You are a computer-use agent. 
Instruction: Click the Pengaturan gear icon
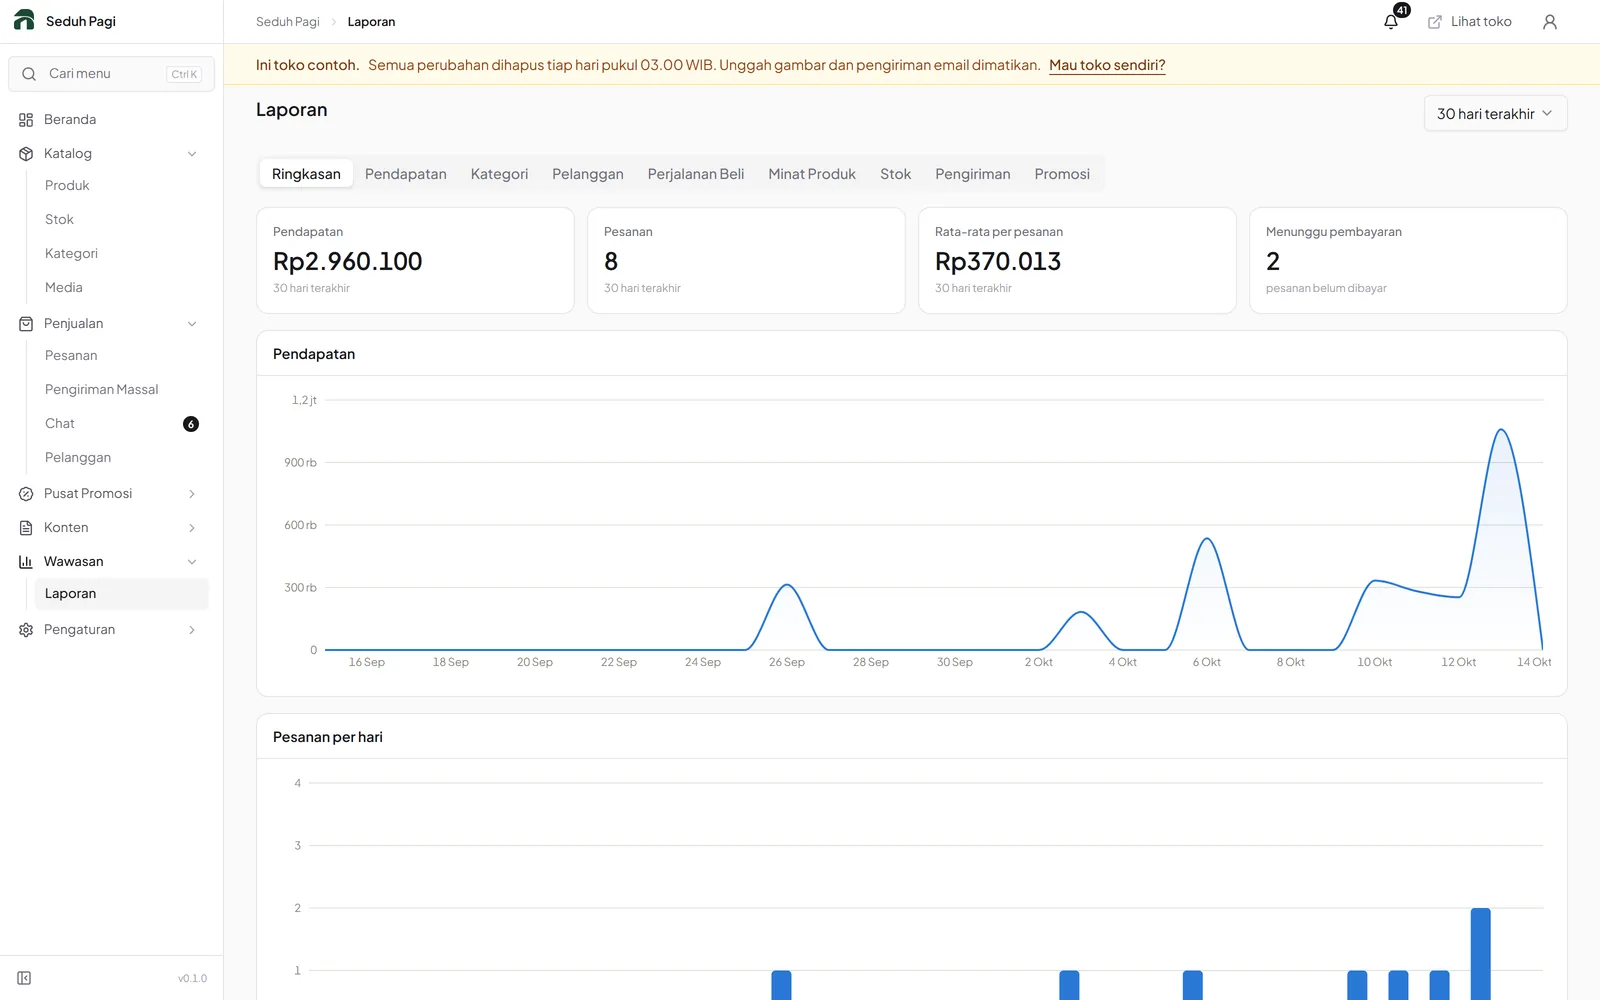pos(26,630)
